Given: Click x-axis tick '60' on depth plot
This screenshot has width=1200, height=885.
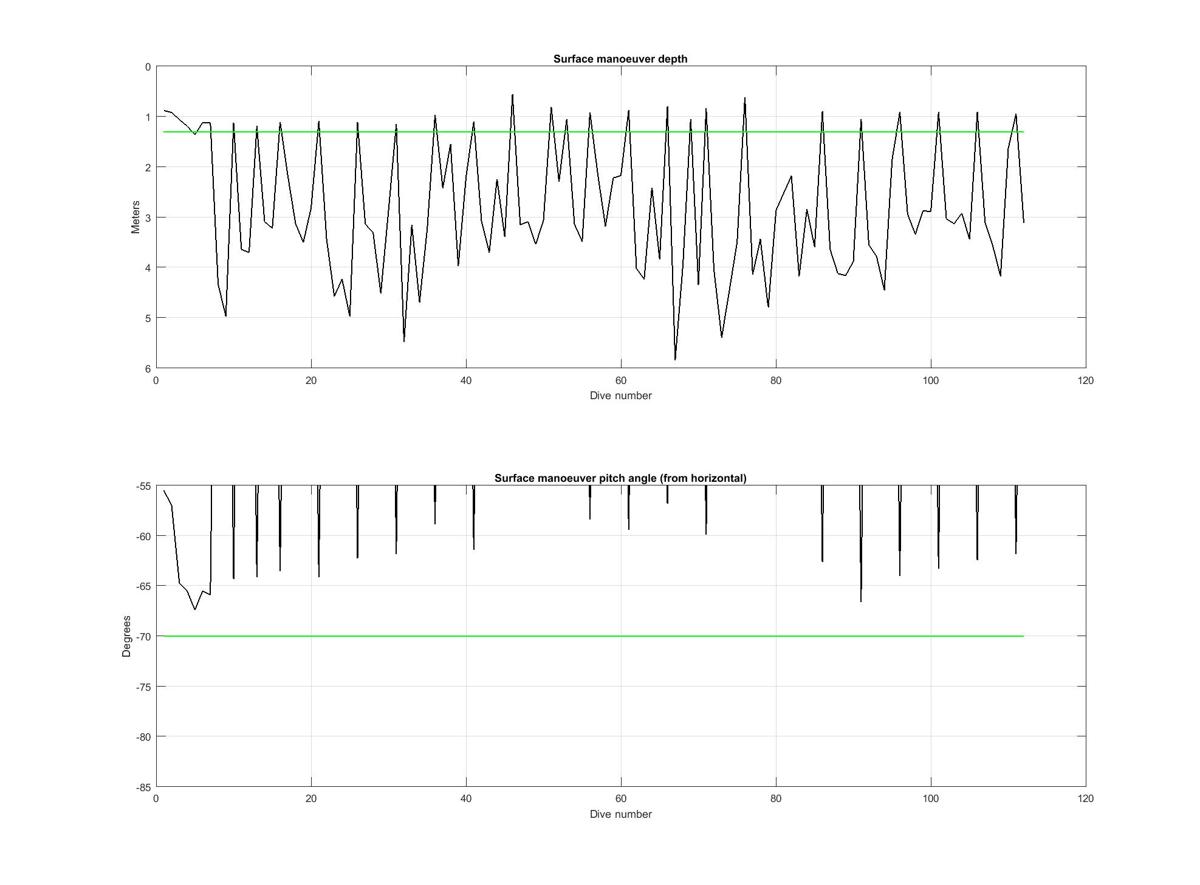Looking at the screenshot, I should pos(621,380).
